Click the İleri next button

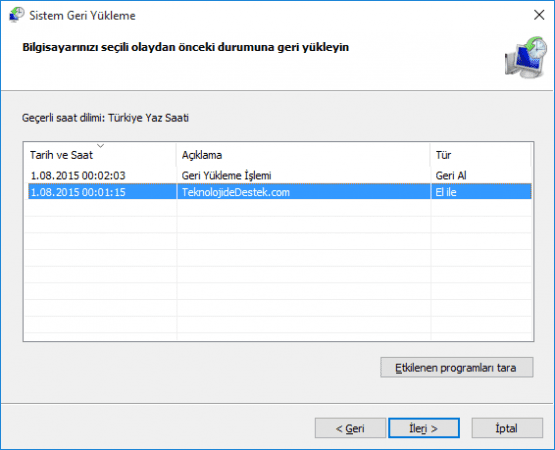coord(424,428)
